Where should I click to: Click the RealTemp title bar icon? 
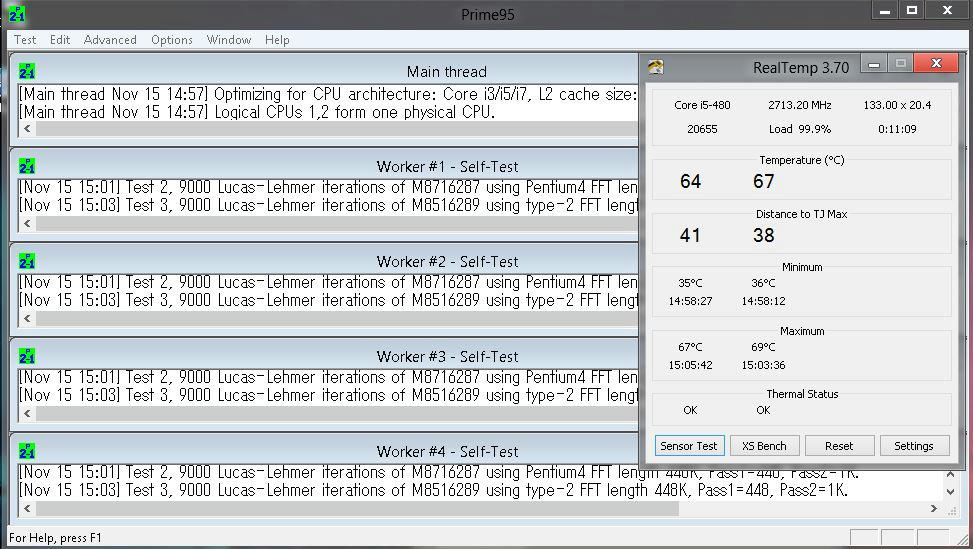(656, 67)
